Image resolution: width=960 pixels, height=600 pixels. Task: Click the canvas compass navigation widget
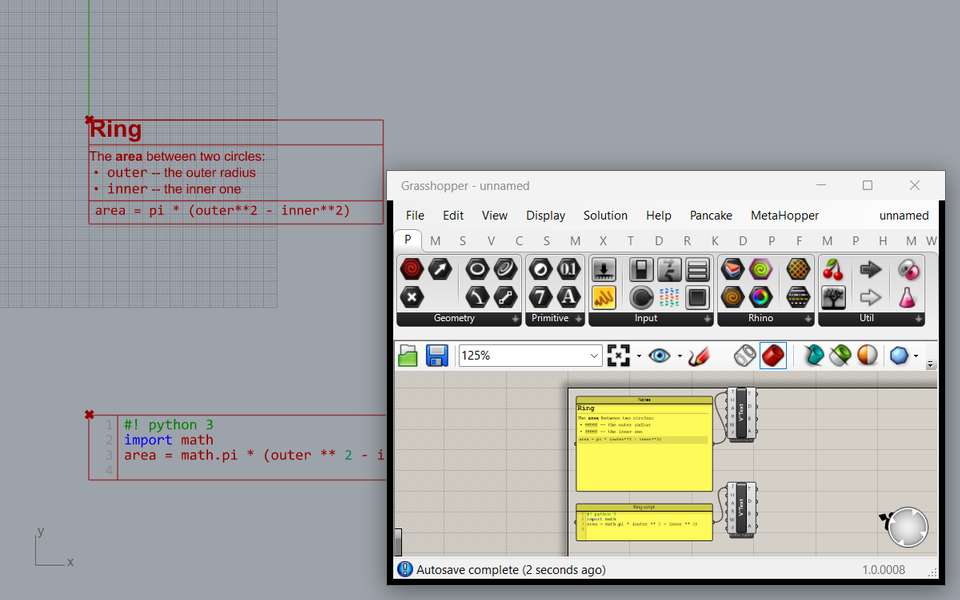907,527
